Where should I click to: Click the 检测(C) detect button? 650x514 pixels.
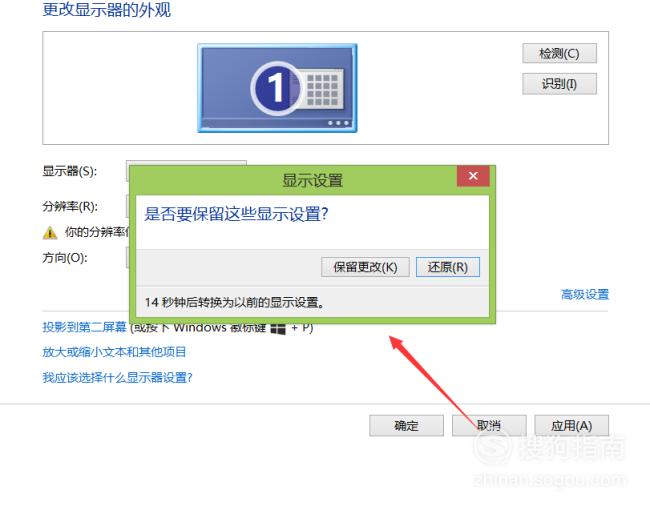[559, 53]
